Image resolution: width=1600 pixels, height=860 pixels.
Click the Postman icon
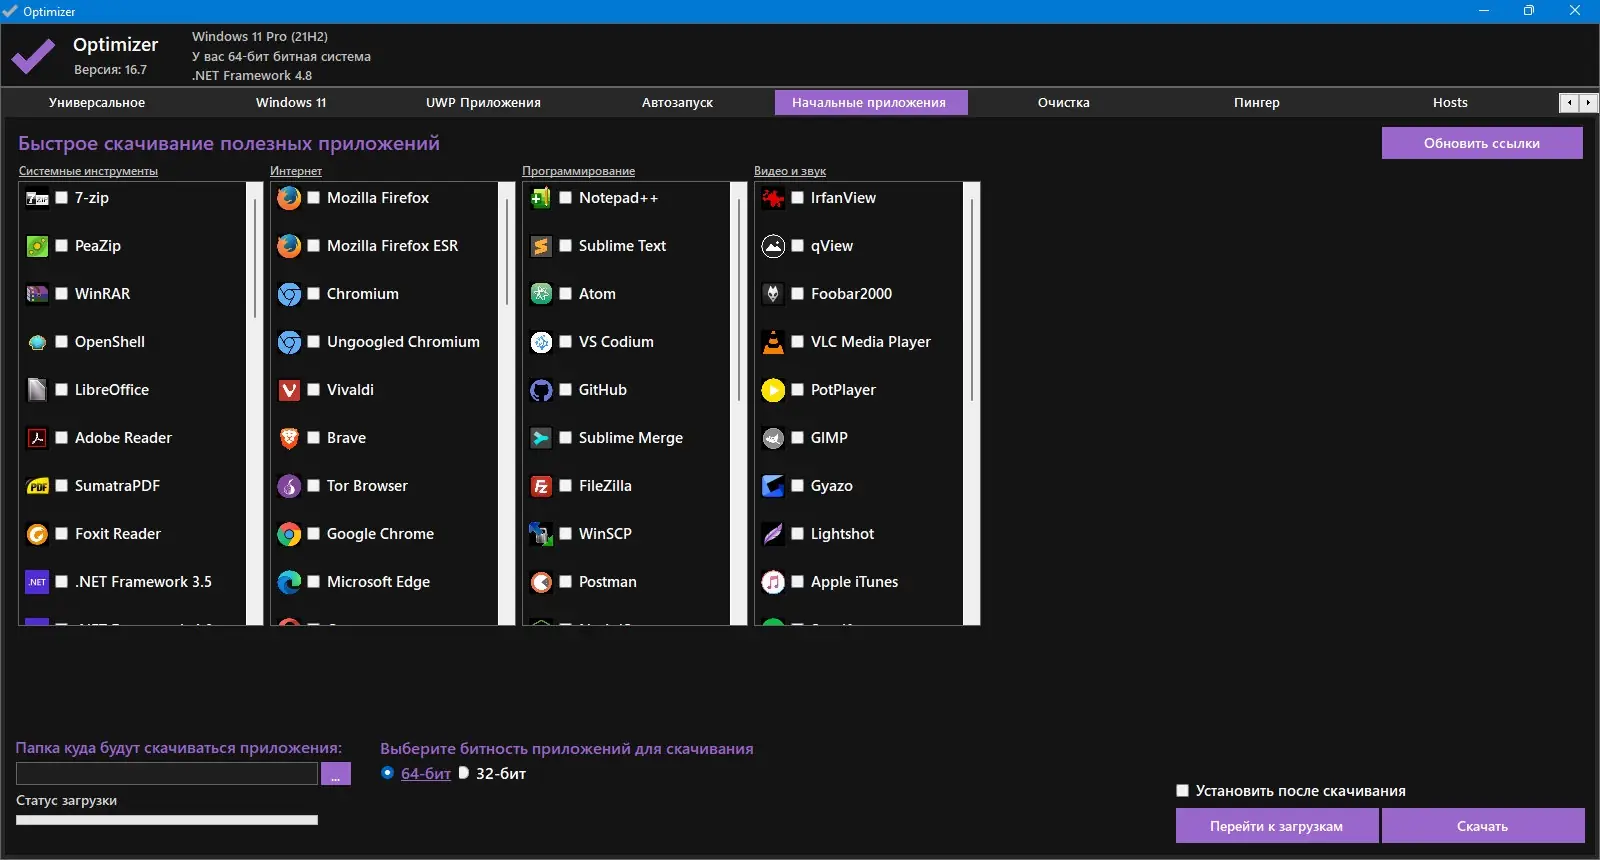pos(541,582)
